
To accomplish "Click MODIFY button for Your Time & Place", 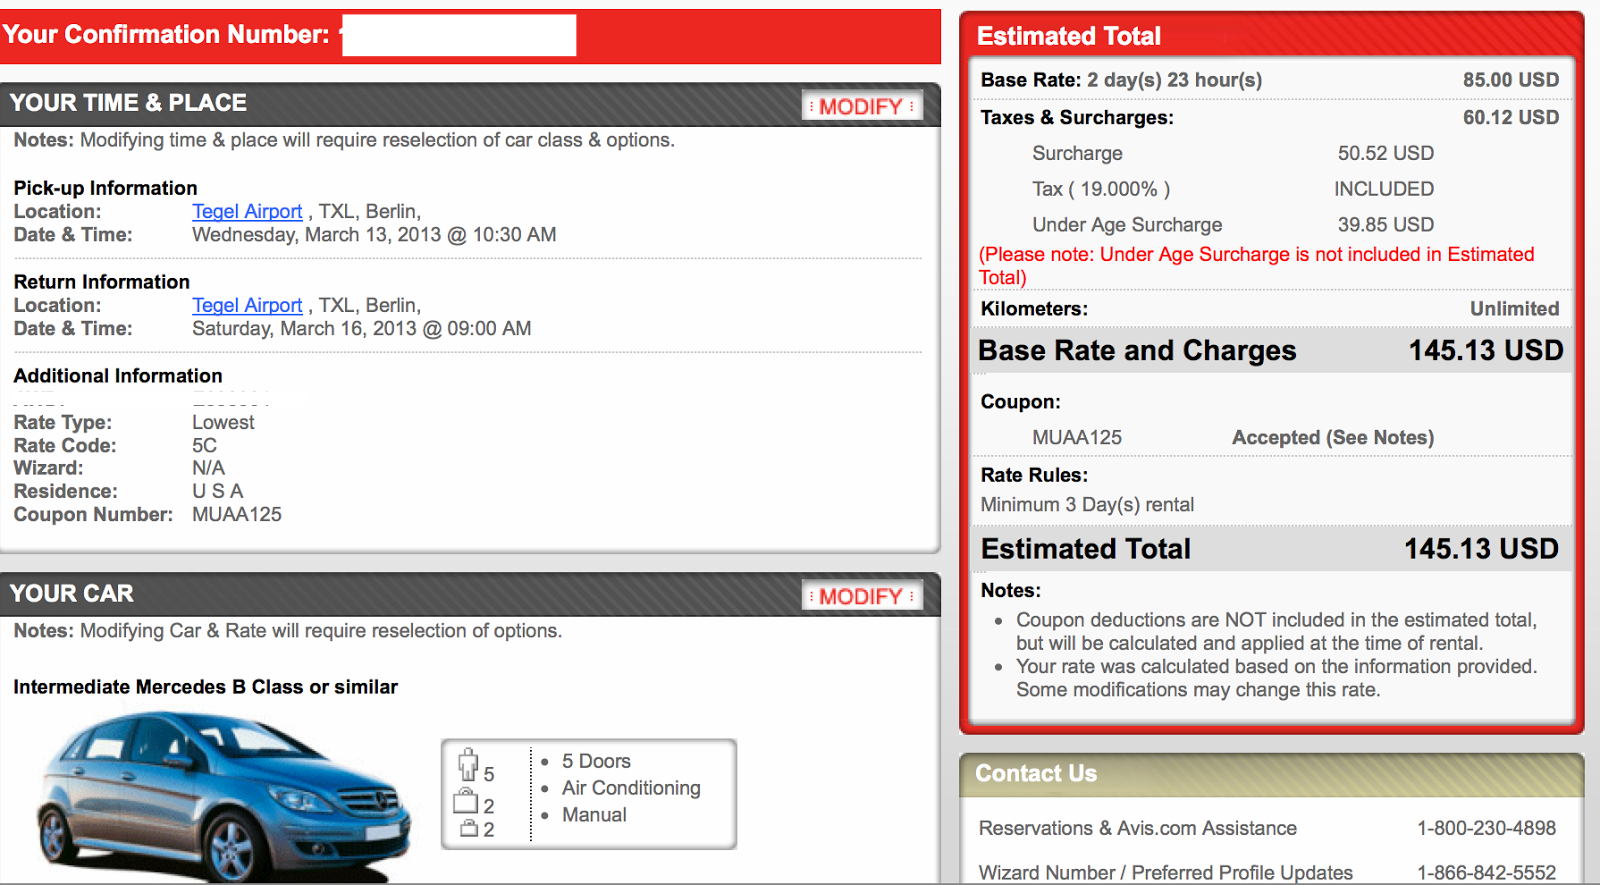I will (x=862, y=106).
